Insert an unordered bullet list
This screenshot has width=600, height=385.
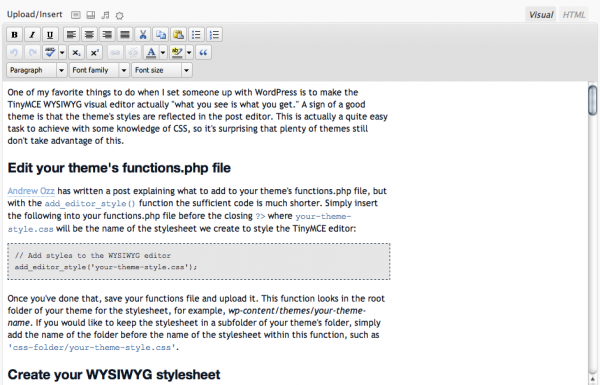pyautogui.click(x=196, y=34)
